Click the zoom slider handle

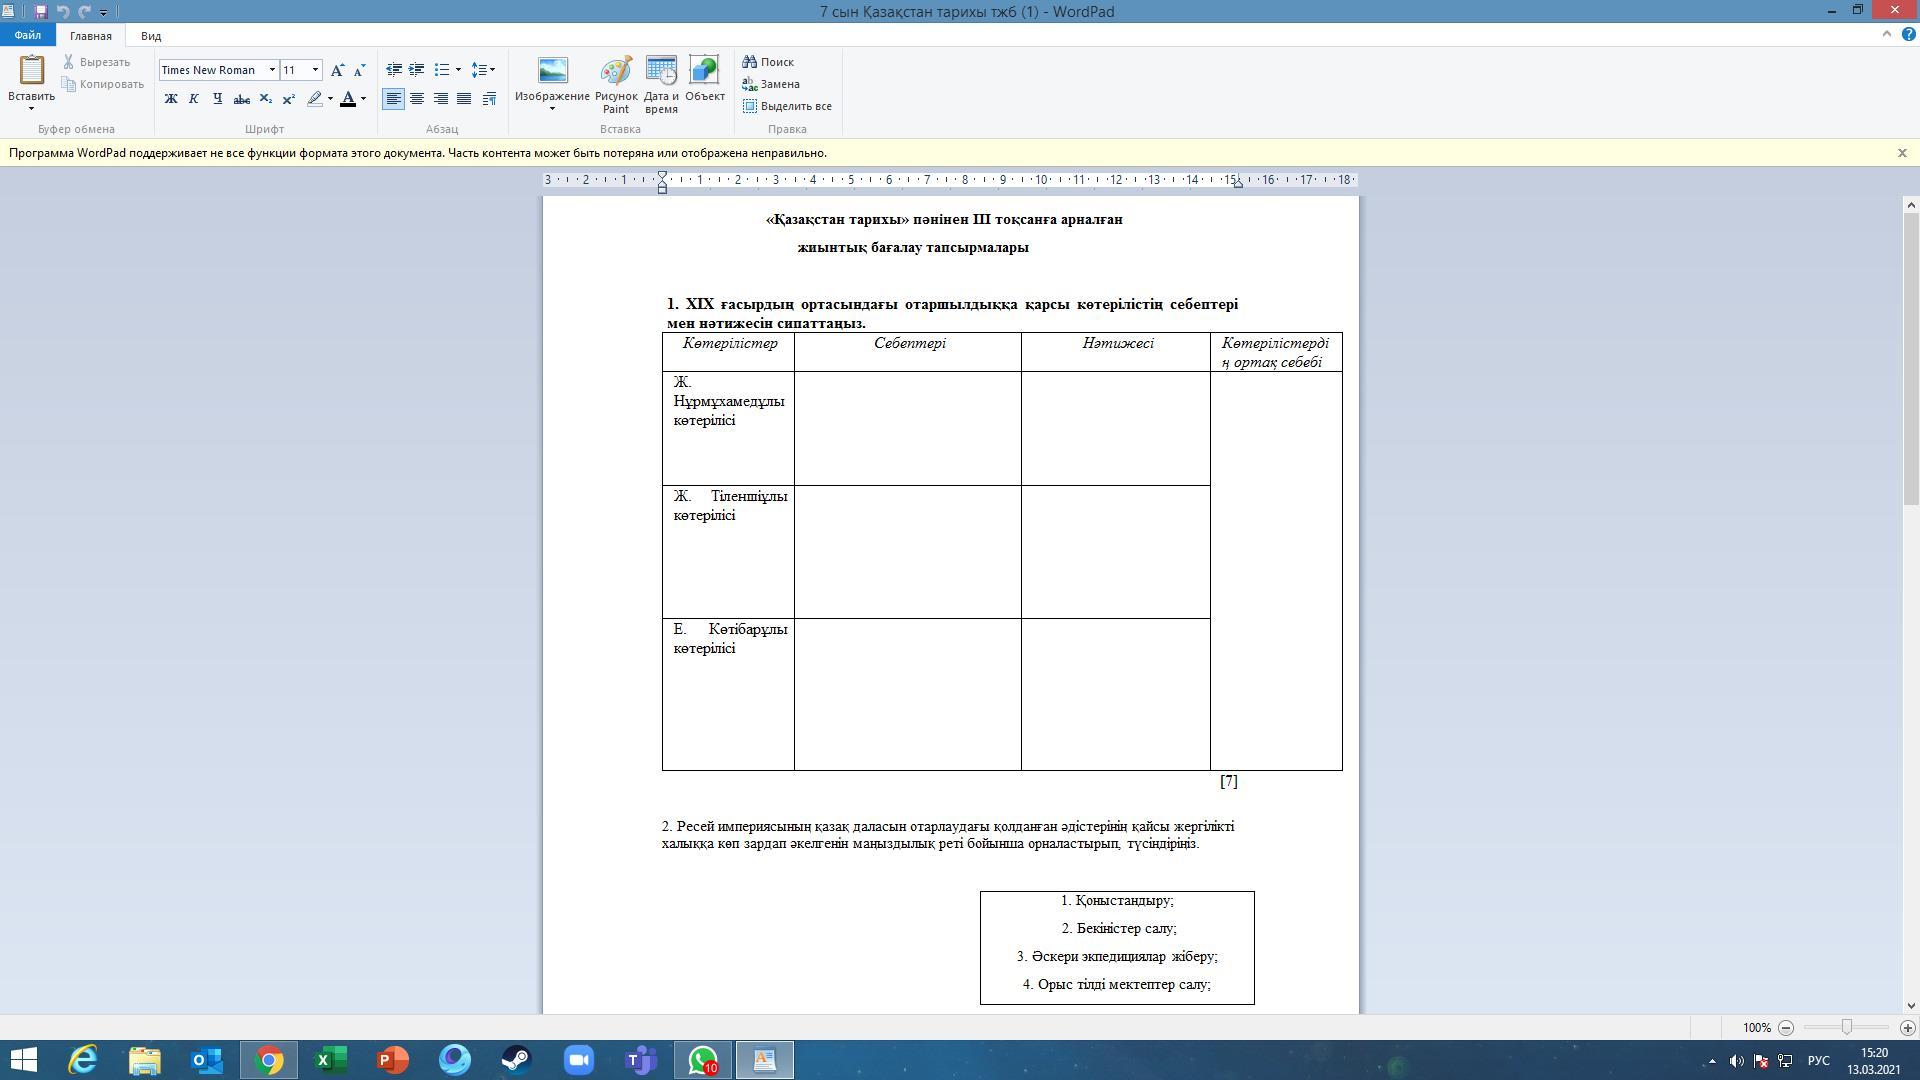1846,1028
